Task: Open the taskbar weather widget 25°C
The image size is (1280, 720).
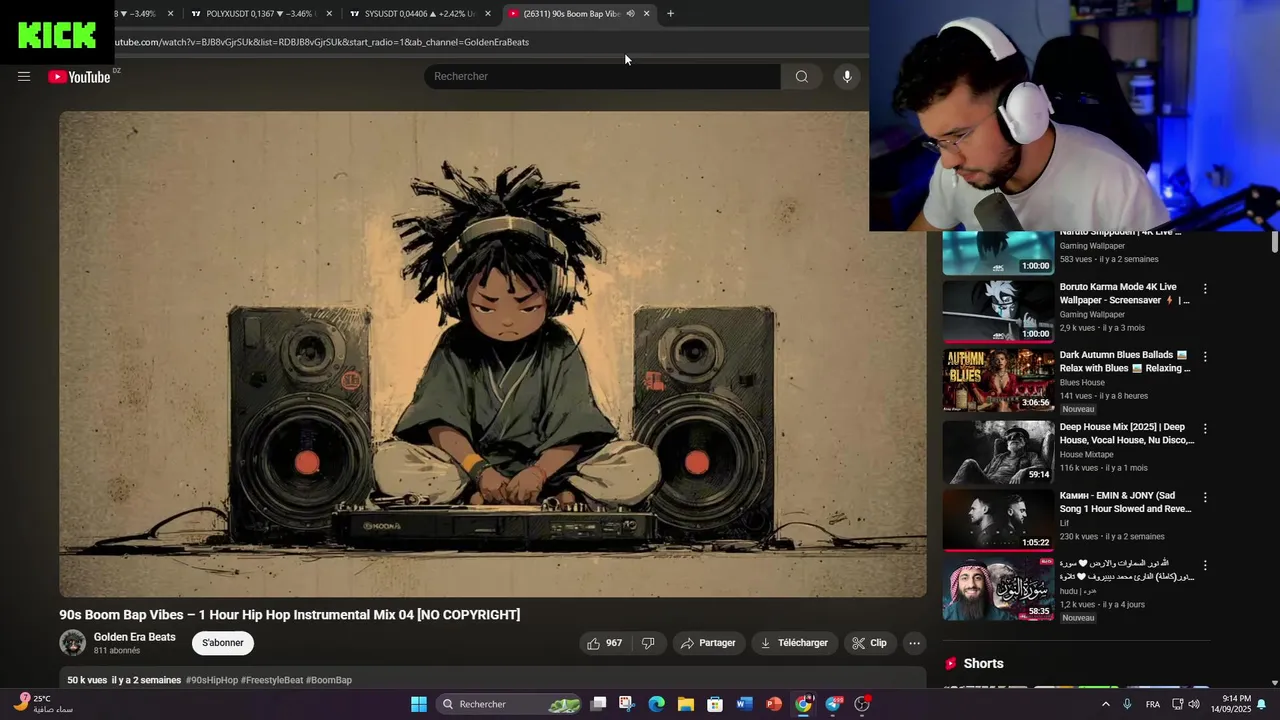Action: tap(44, 704)
